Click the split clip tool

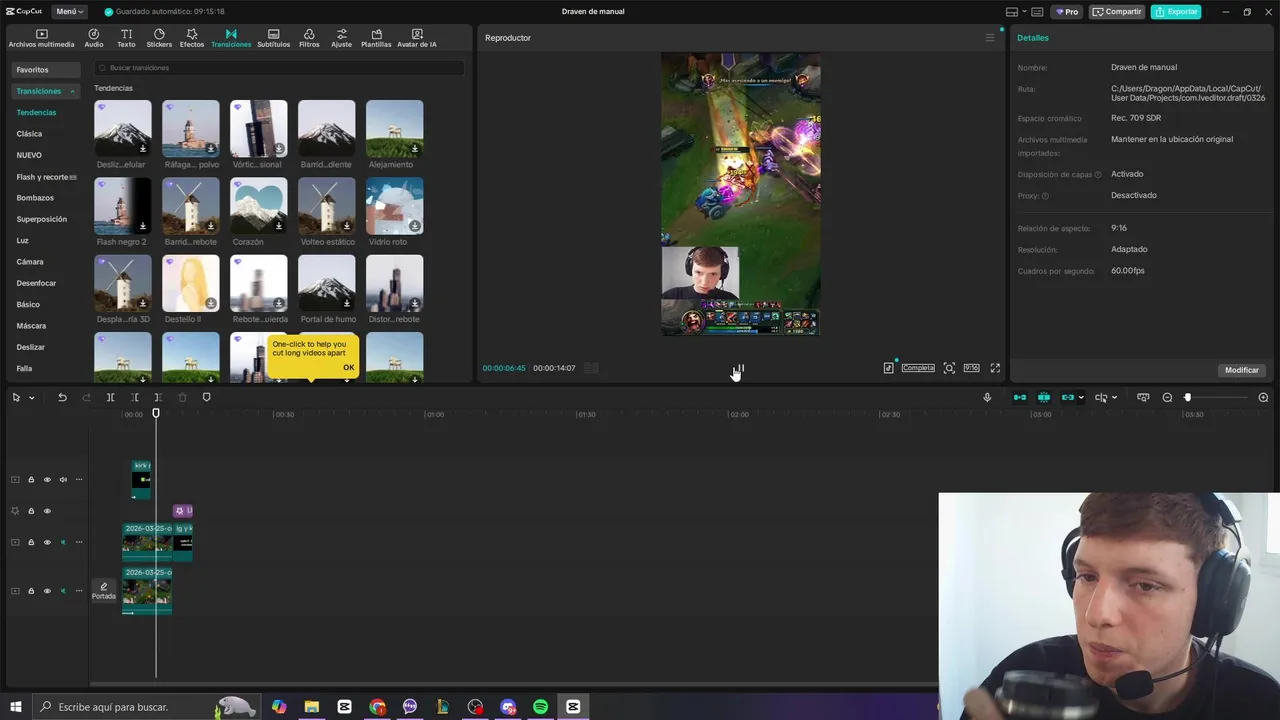[110, 397]
